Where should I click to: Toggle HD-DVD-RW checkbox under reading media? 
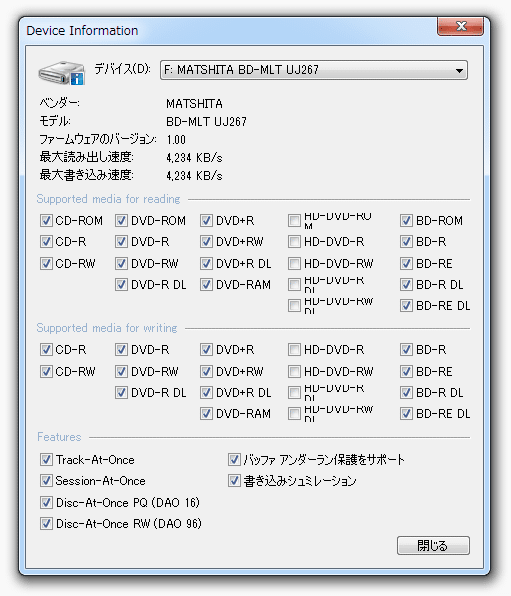click(x=294, y=263)
